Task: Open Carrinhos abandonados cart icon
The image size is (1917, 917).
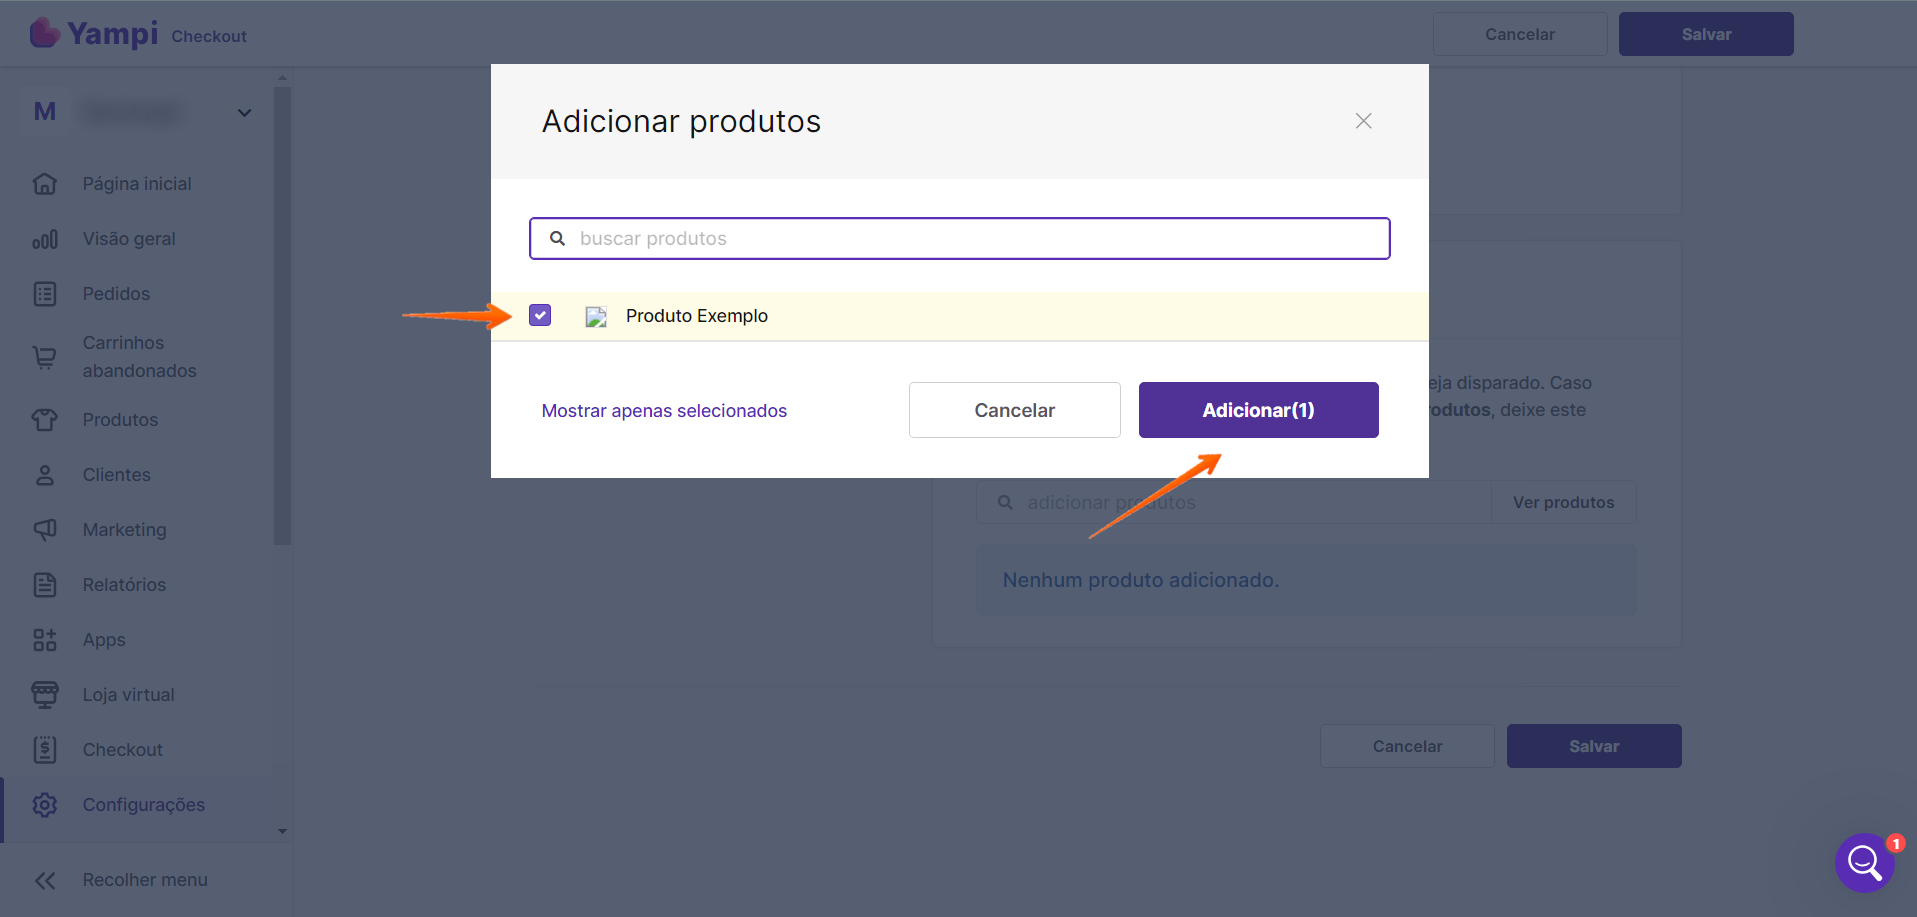Action: (x=45, y=357)
